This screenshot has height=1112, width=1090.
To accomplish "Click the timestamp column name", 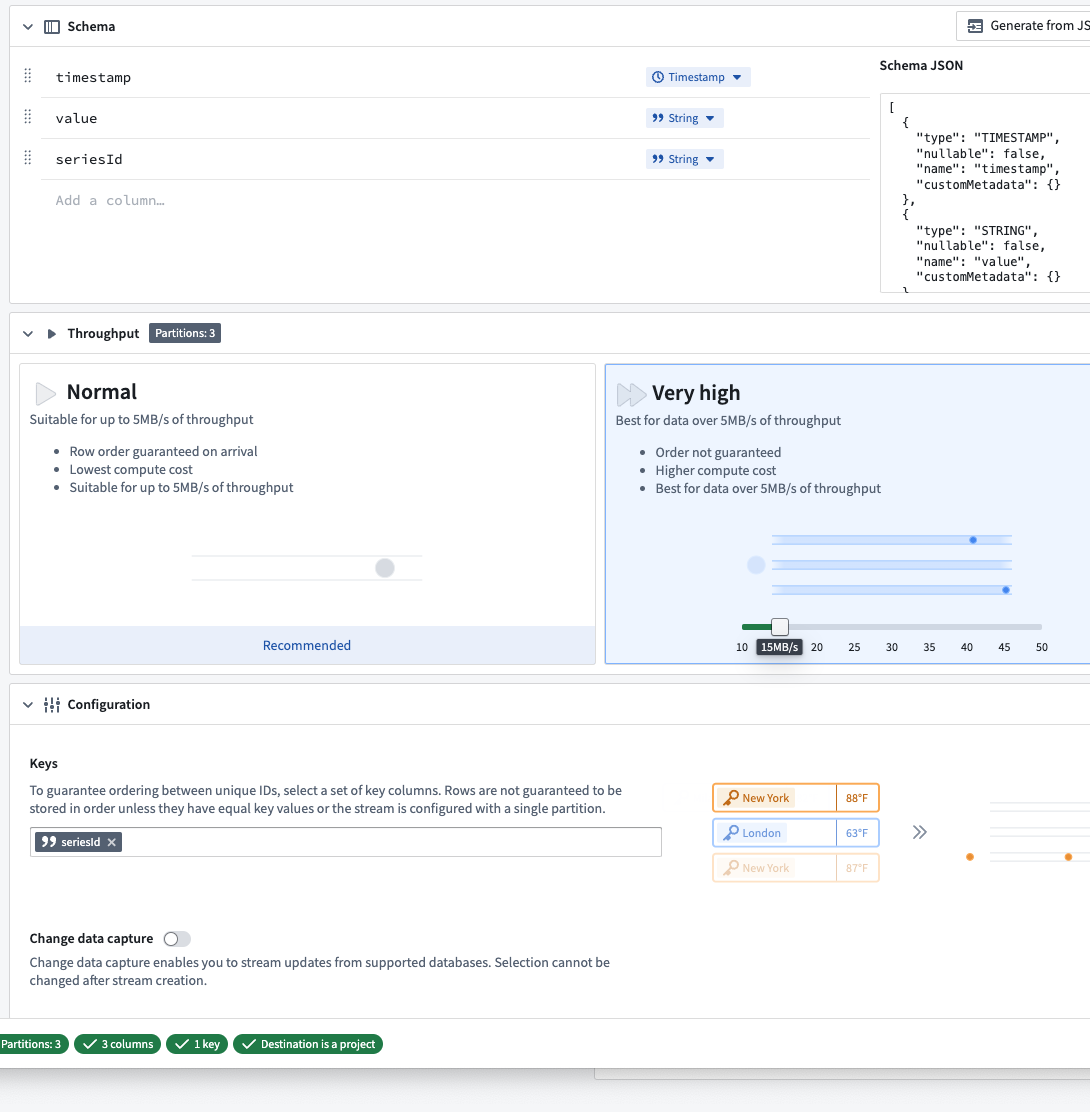I will click(94, 77).
